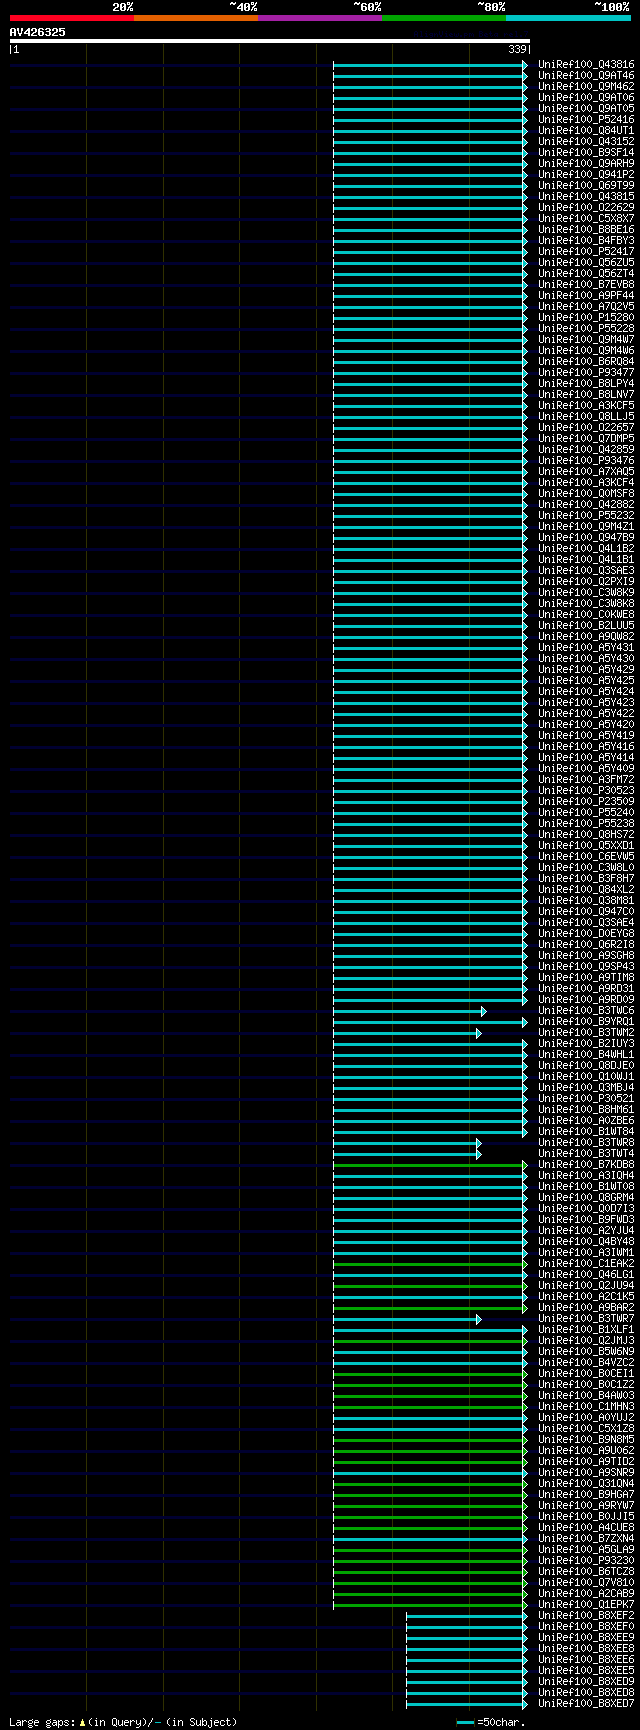
Task: Select hit label UniRef100_Q6R2I8
Action: [x=586, y=944]
